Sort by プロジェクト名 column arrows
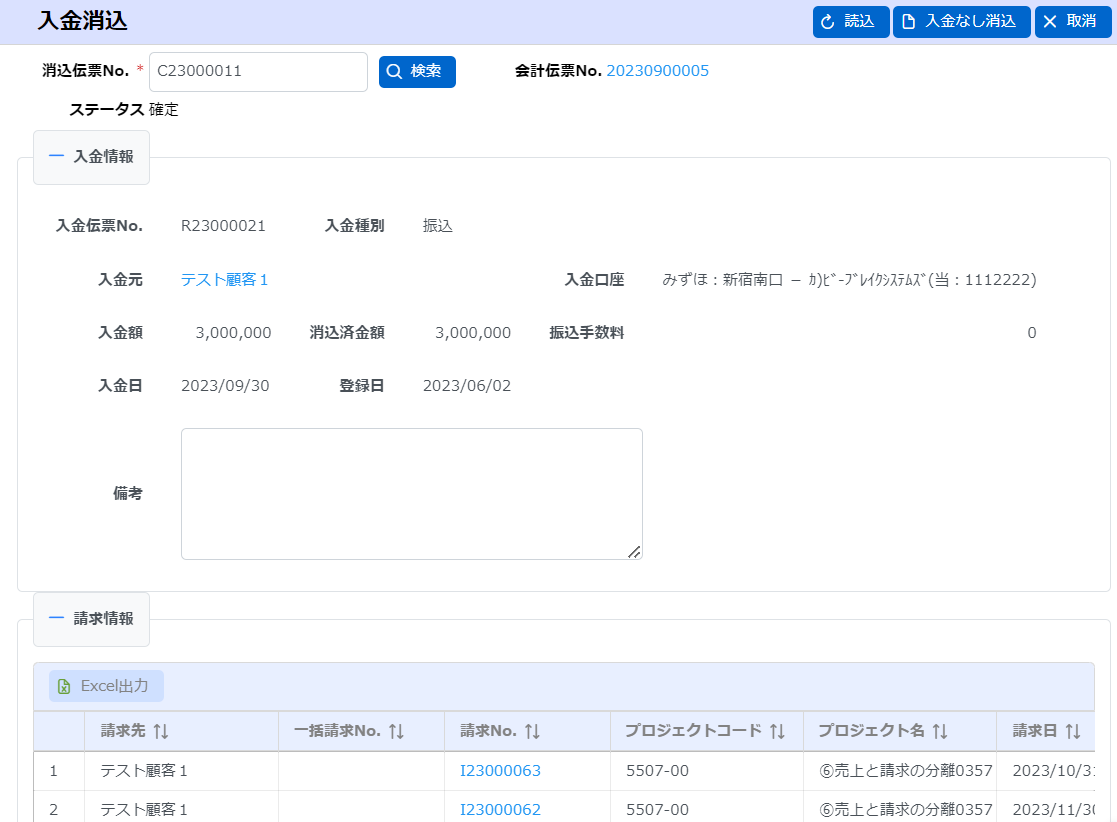The image size is (1117, 822). [940, 731]
